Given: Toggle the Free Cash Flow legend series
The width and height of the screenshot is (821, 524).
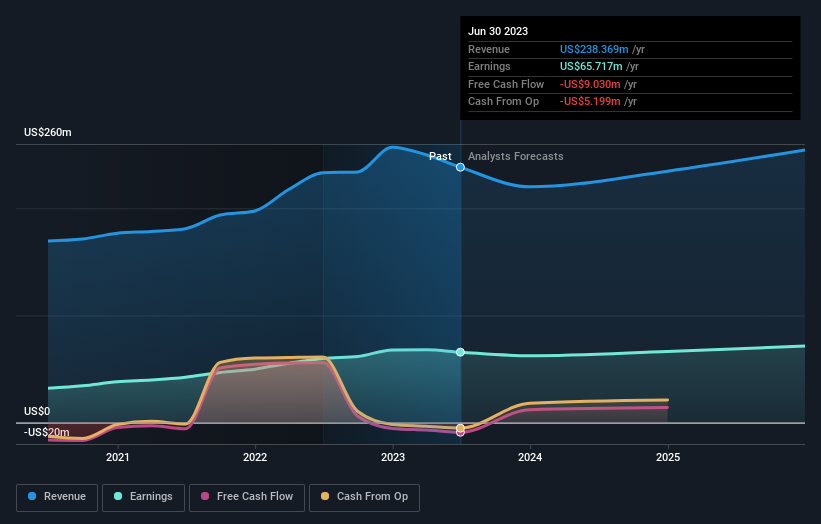Looking at the screenshot, I should 247,497.
